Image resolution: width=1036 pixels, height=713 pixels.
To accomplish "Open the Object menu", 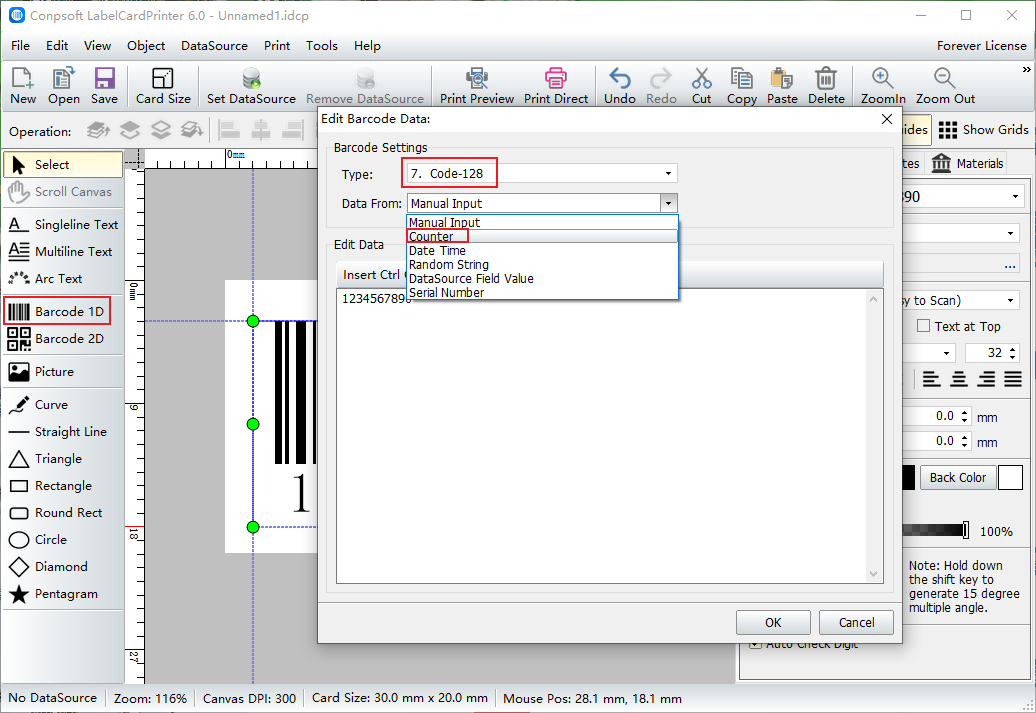I will coord(146,46).
